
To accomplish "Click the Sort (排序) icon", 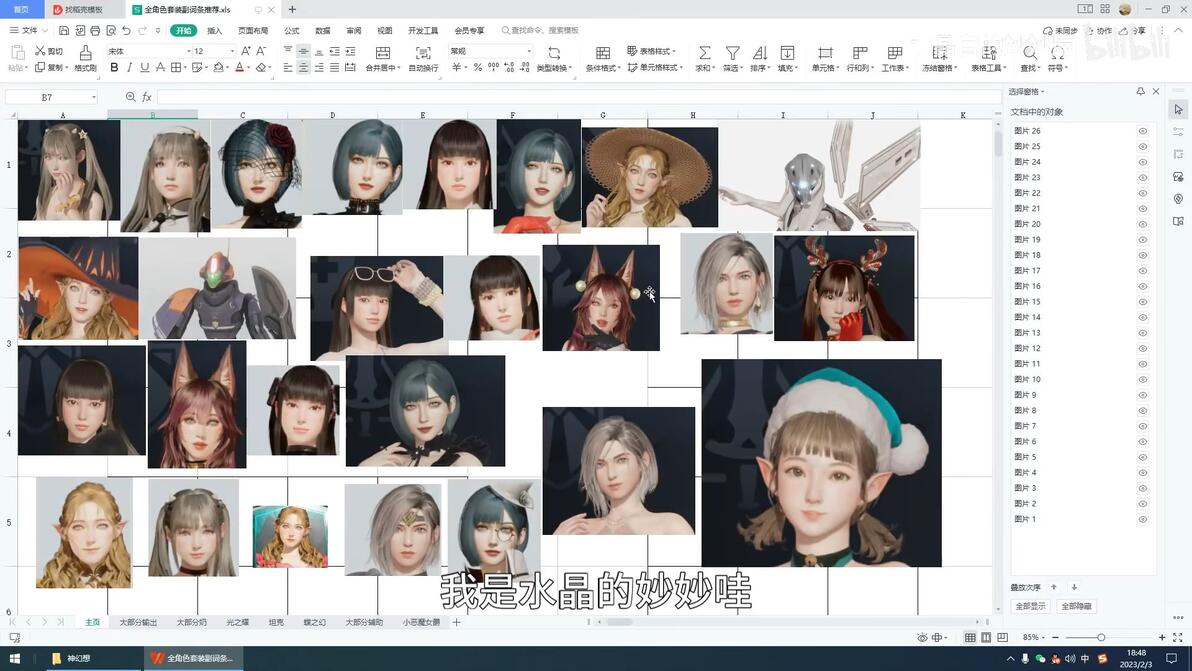I will click(759, 53).
